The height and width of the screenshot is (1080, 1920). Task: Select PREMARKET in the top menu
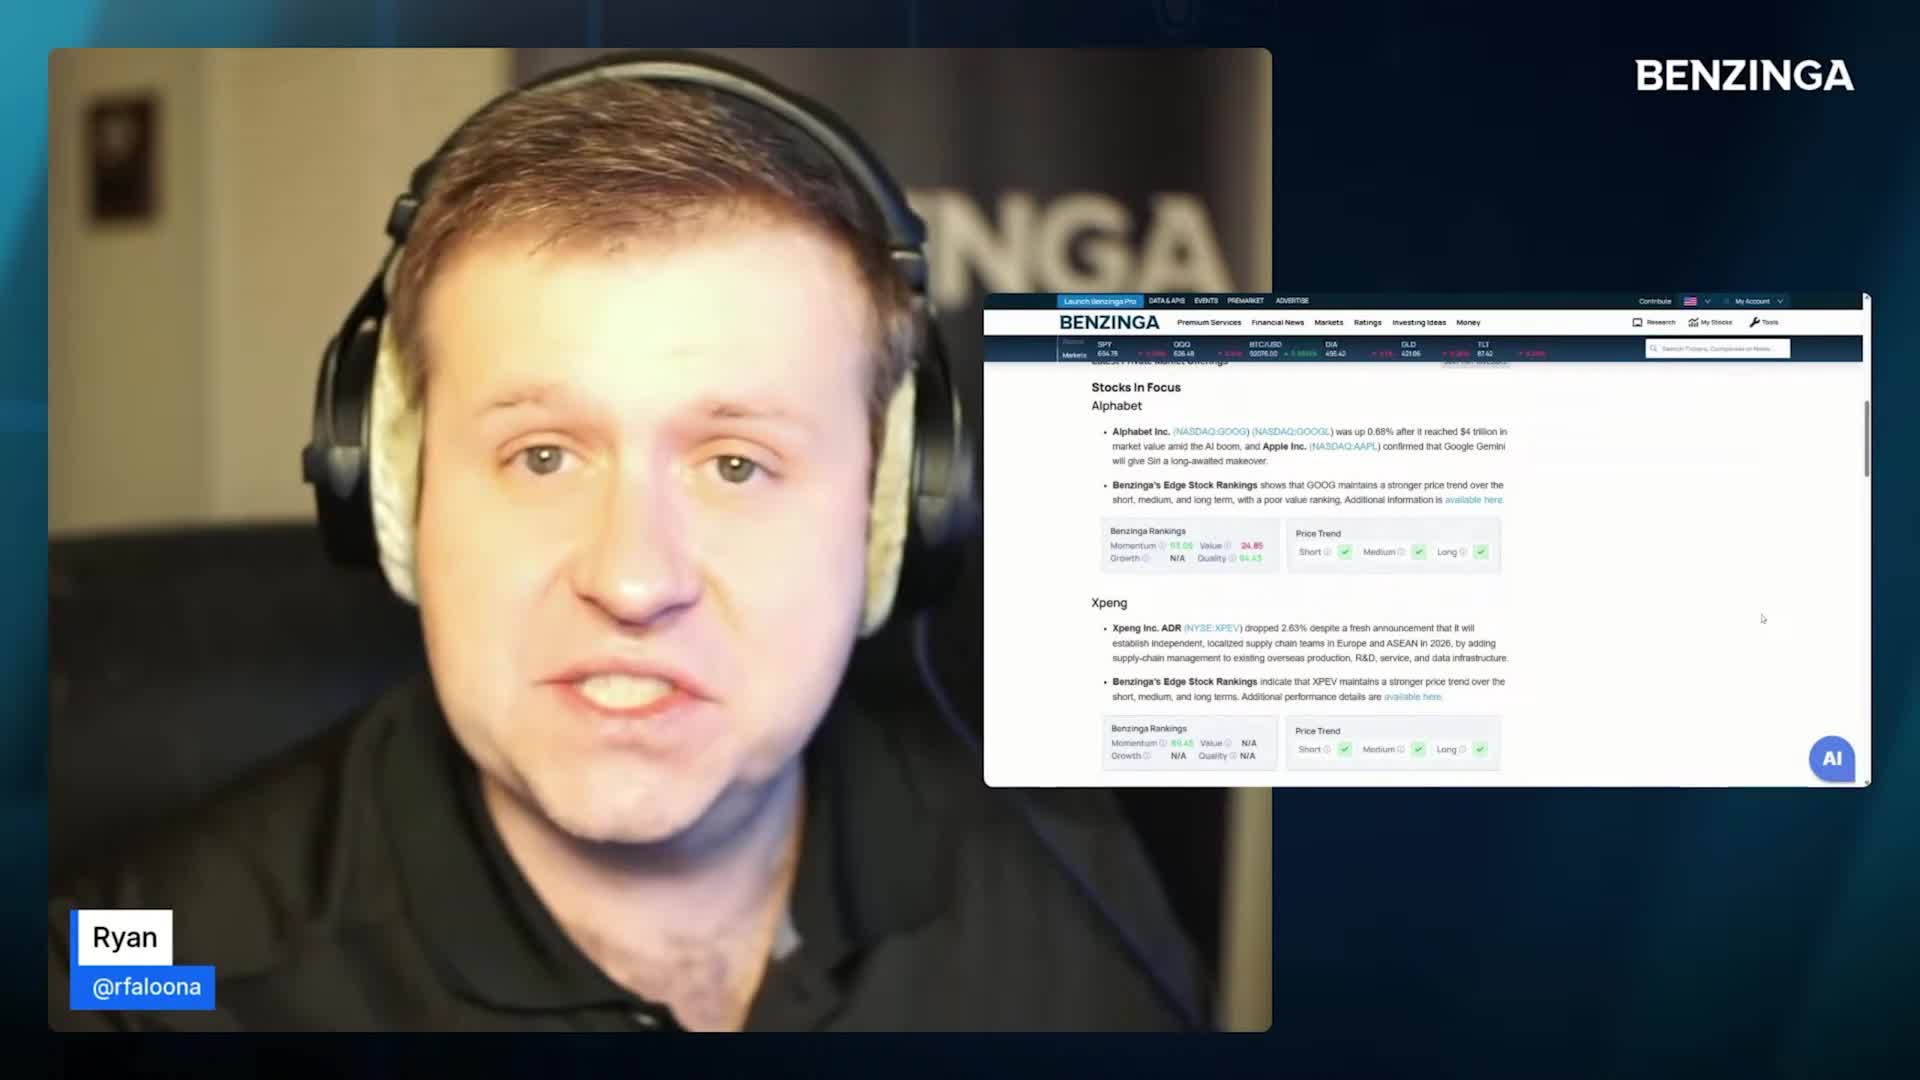1246,301
